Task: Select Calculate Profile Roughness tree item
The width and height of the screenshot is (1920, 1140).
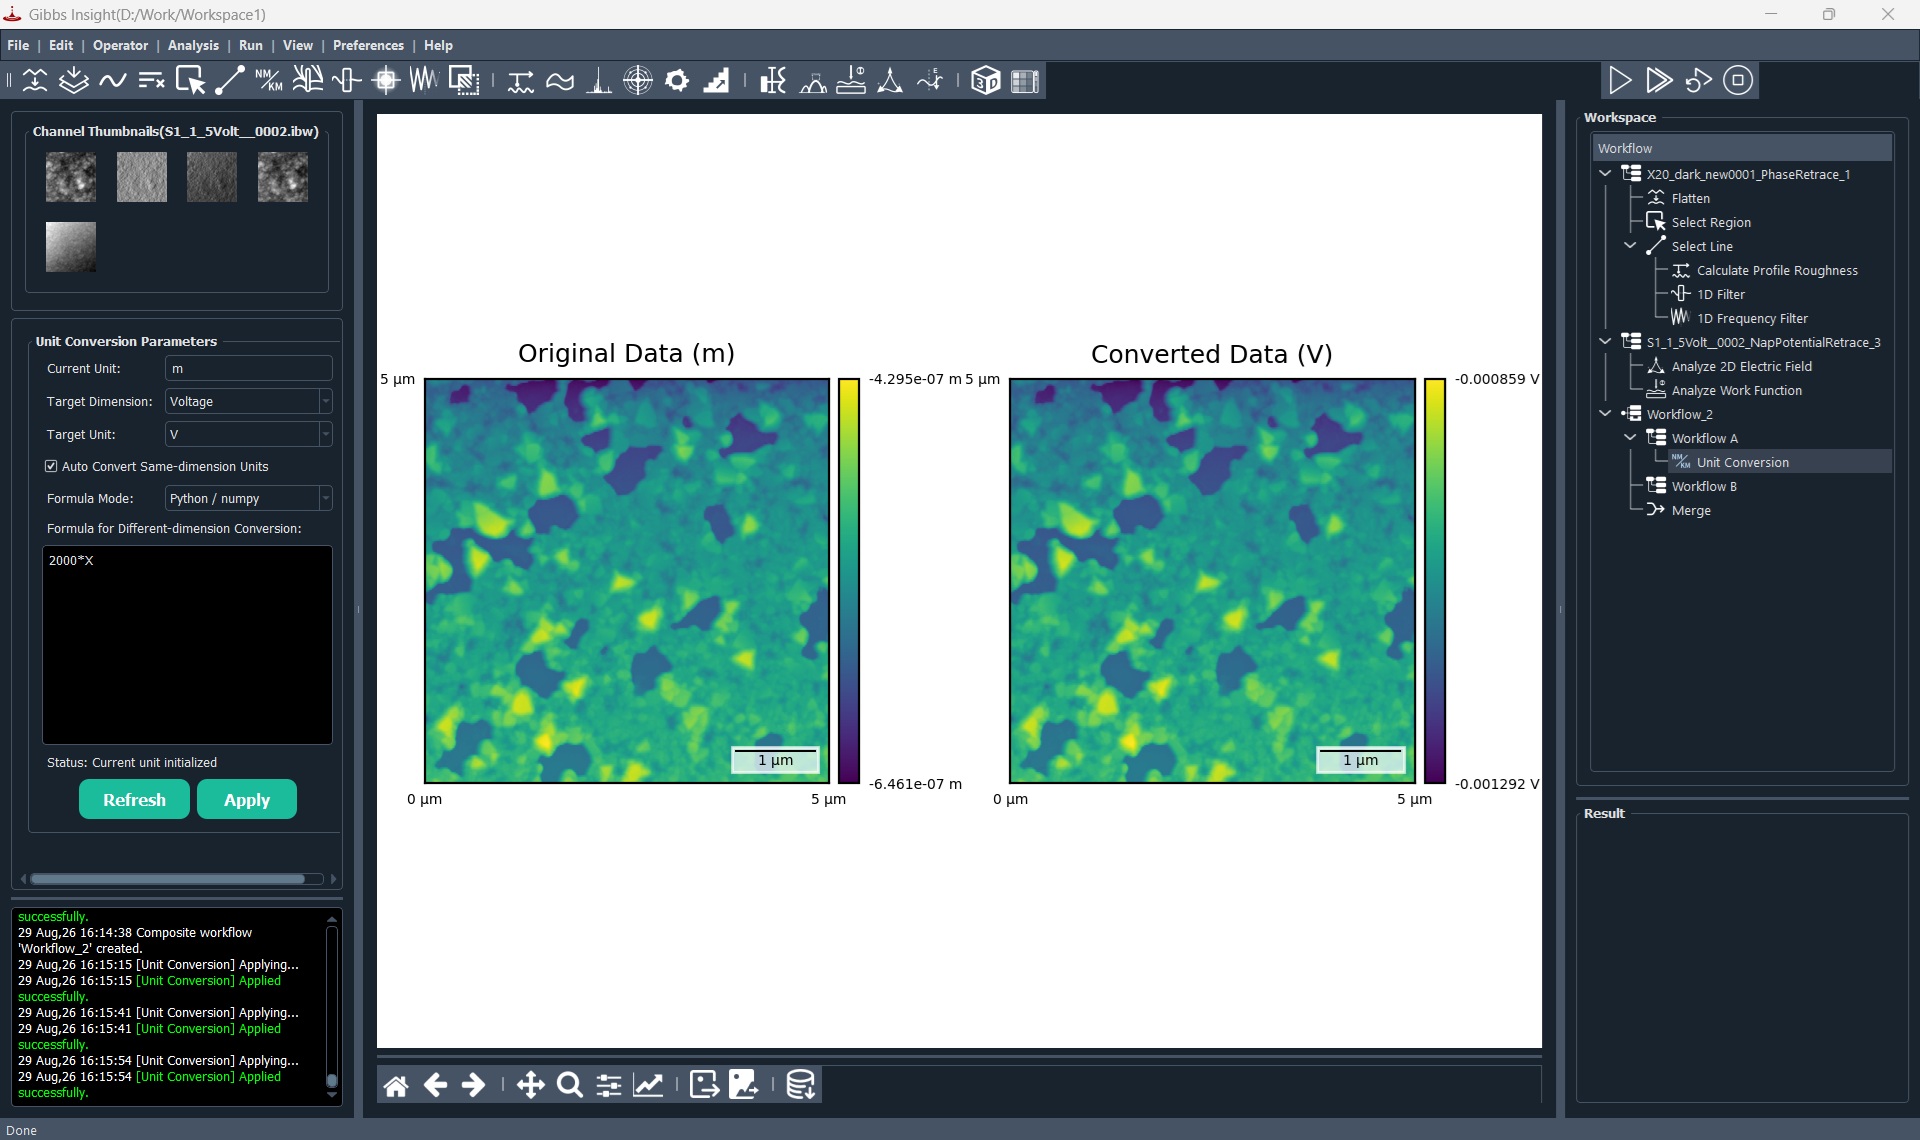Action: coord(1777,270)
